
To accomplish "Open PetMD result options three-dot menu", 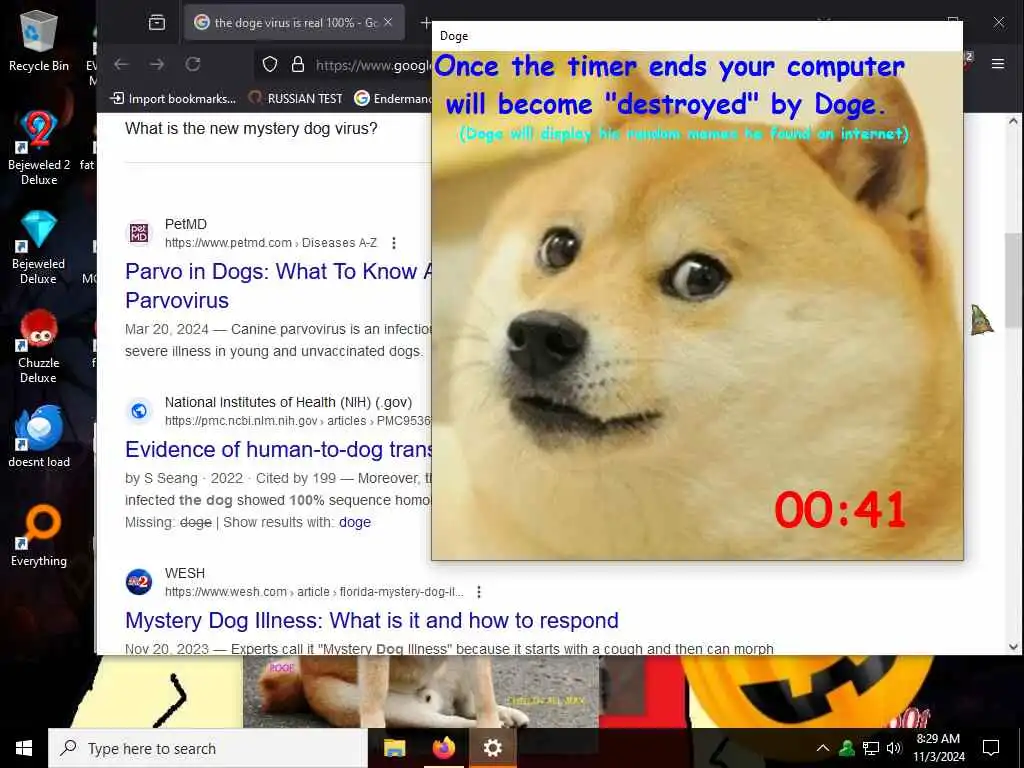I will pyautogui.click(x=394, y=243).
